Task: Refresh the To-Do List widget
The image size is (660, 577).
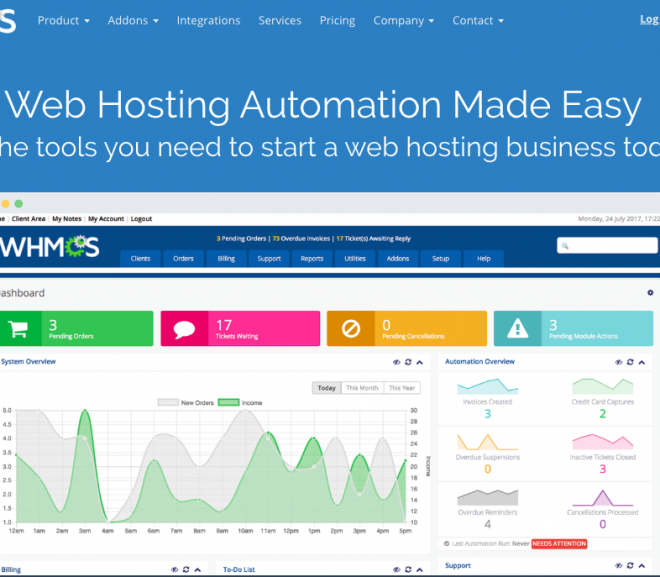Action: pos(408,569)
